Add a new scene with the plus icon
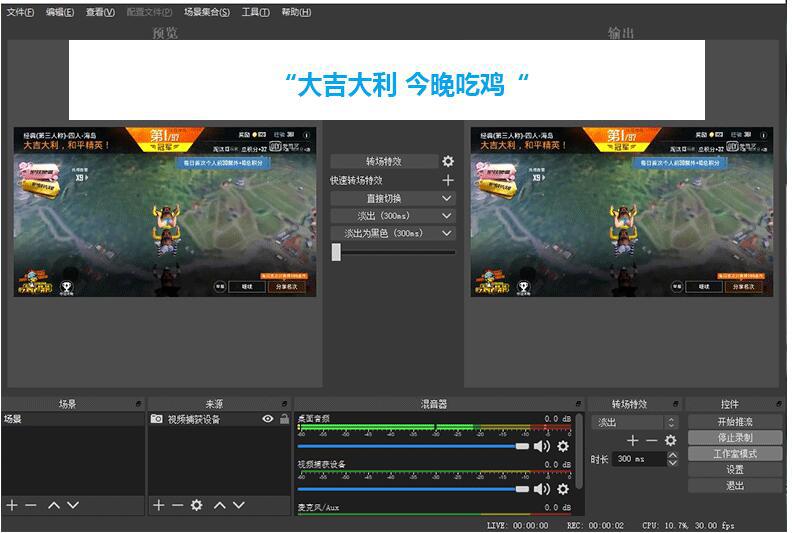Viewport: 792px width, 533px height. pyautogui.click(x=12, y=505)
